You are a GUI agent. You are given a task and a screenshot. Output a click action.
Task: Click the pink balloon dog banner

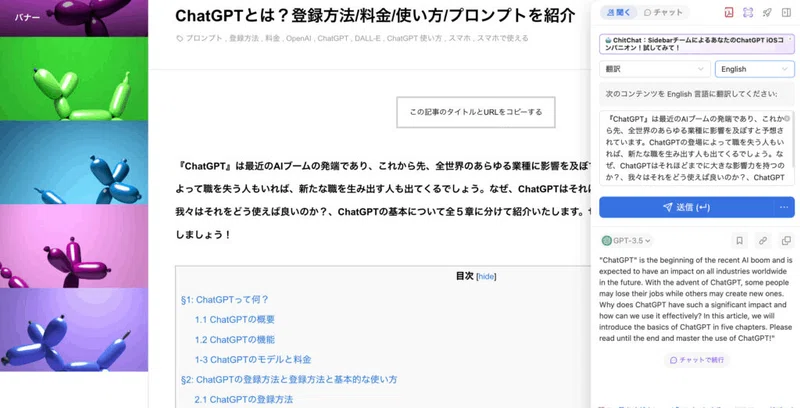pos(74,246)
